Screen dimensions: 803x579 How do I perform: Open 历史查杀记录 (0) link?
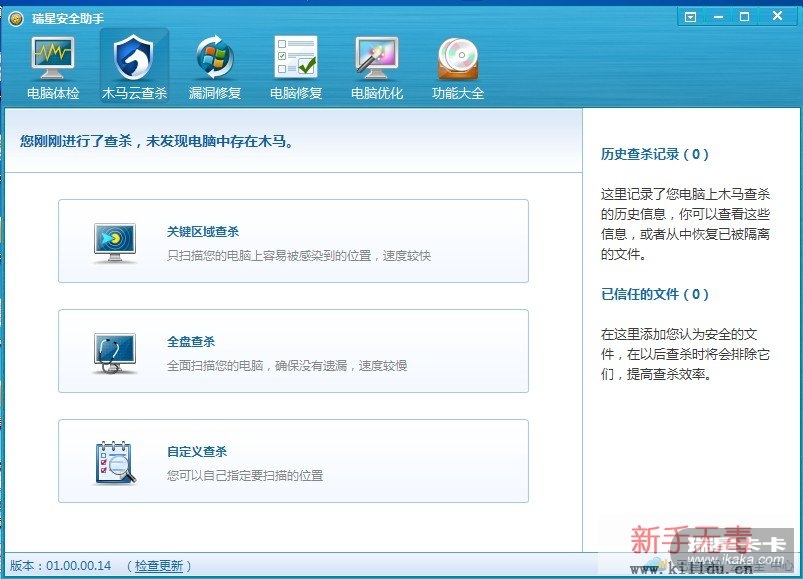point(654,154)
